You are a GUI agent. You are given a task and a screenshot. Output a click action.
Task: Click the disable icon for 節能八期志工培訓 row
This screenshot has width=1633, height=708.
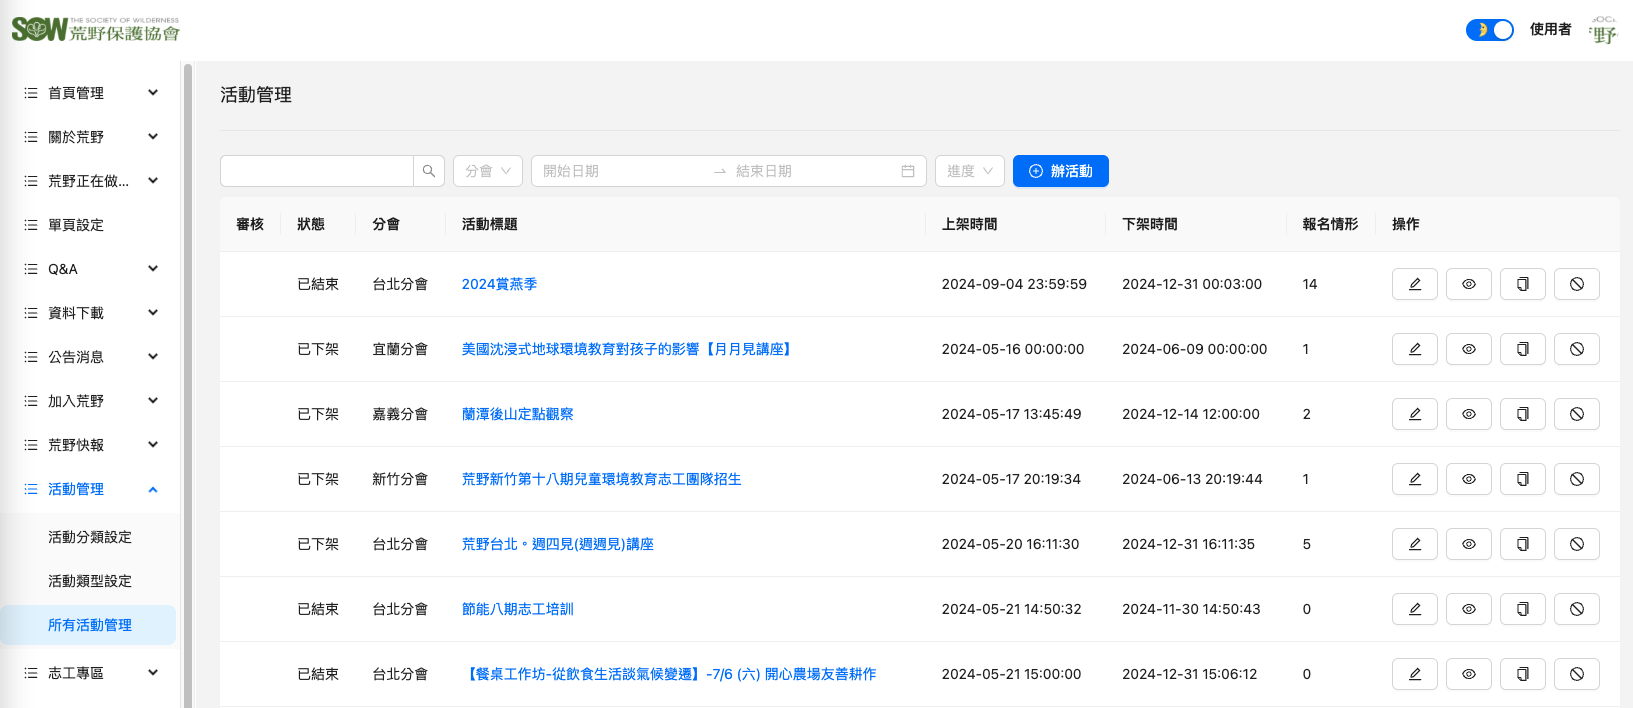tap(1576, 609)
